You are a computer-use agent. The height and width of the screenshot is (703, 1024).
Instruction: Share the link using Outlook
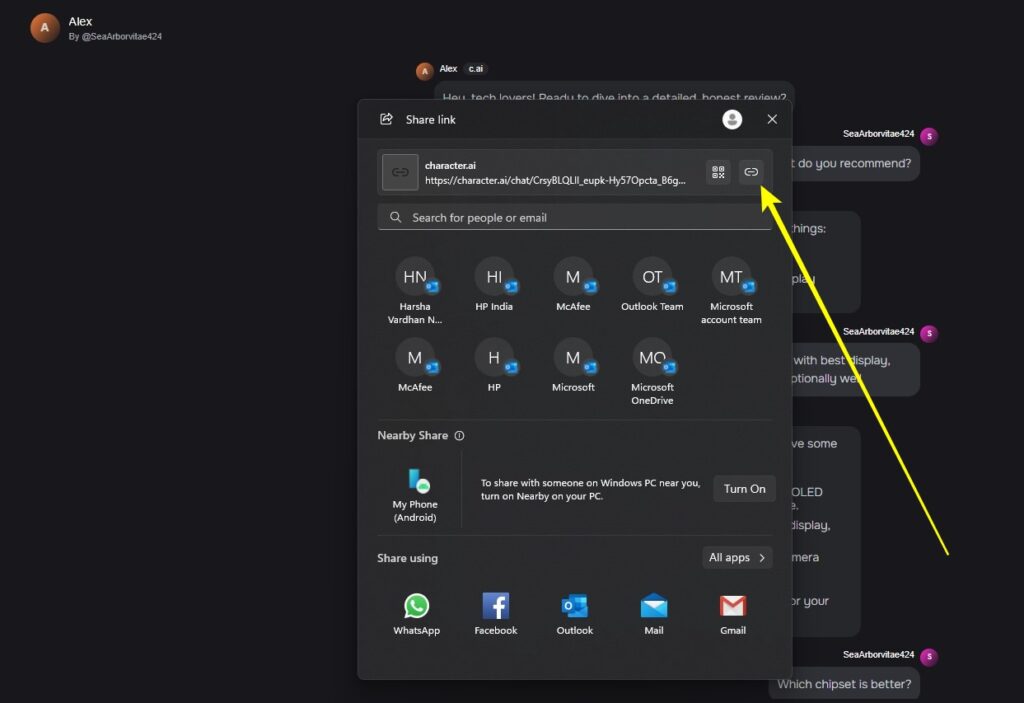pyautogui.click(x=575, y=613)
